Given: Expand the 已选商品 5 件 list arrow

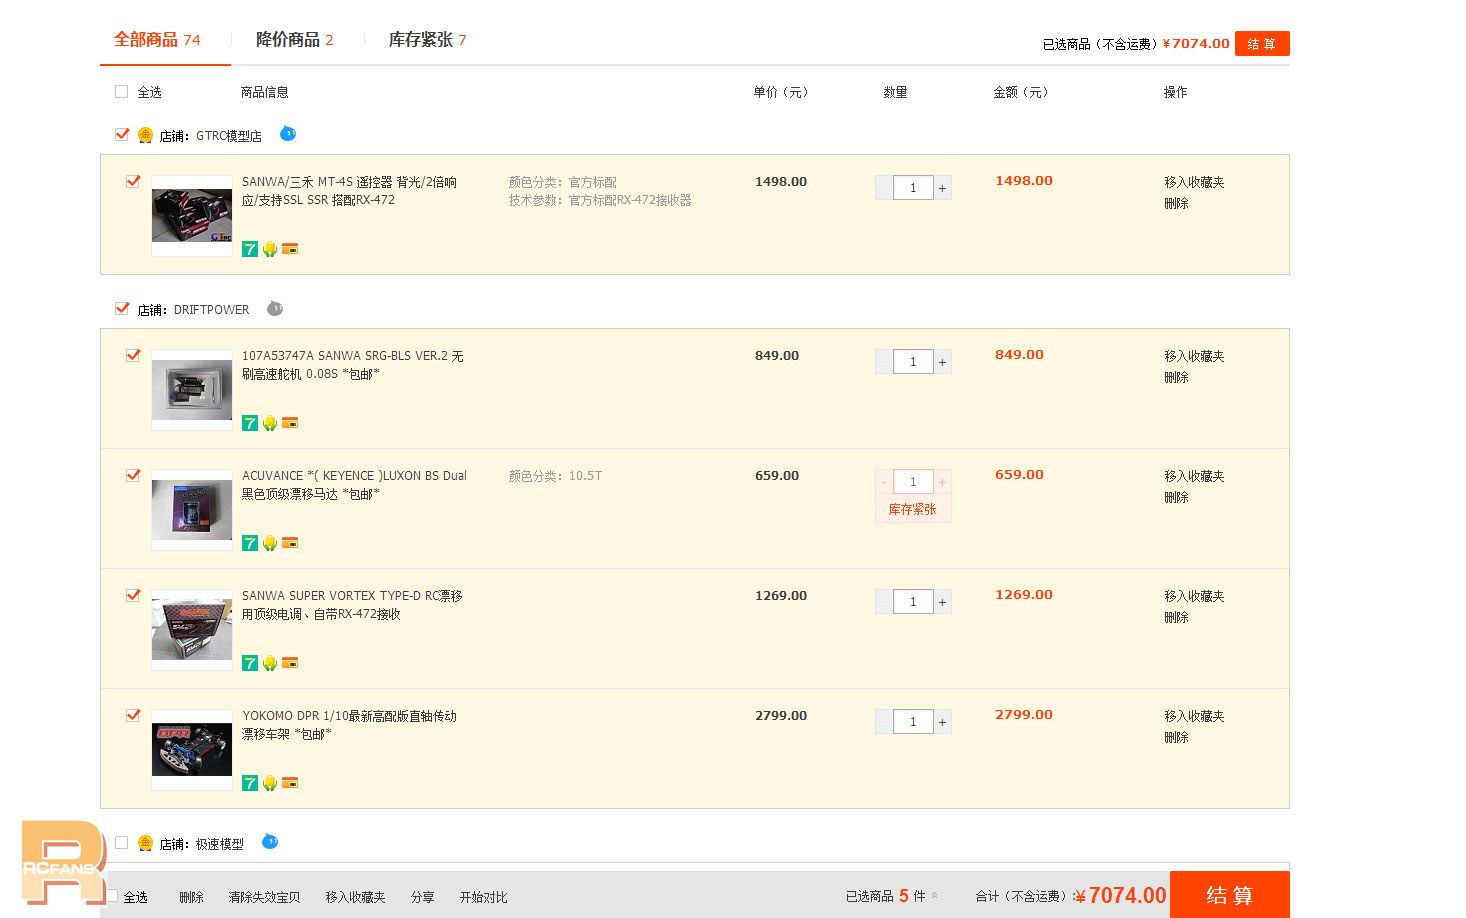Looking at the screenshot, I should coord(935,896).
